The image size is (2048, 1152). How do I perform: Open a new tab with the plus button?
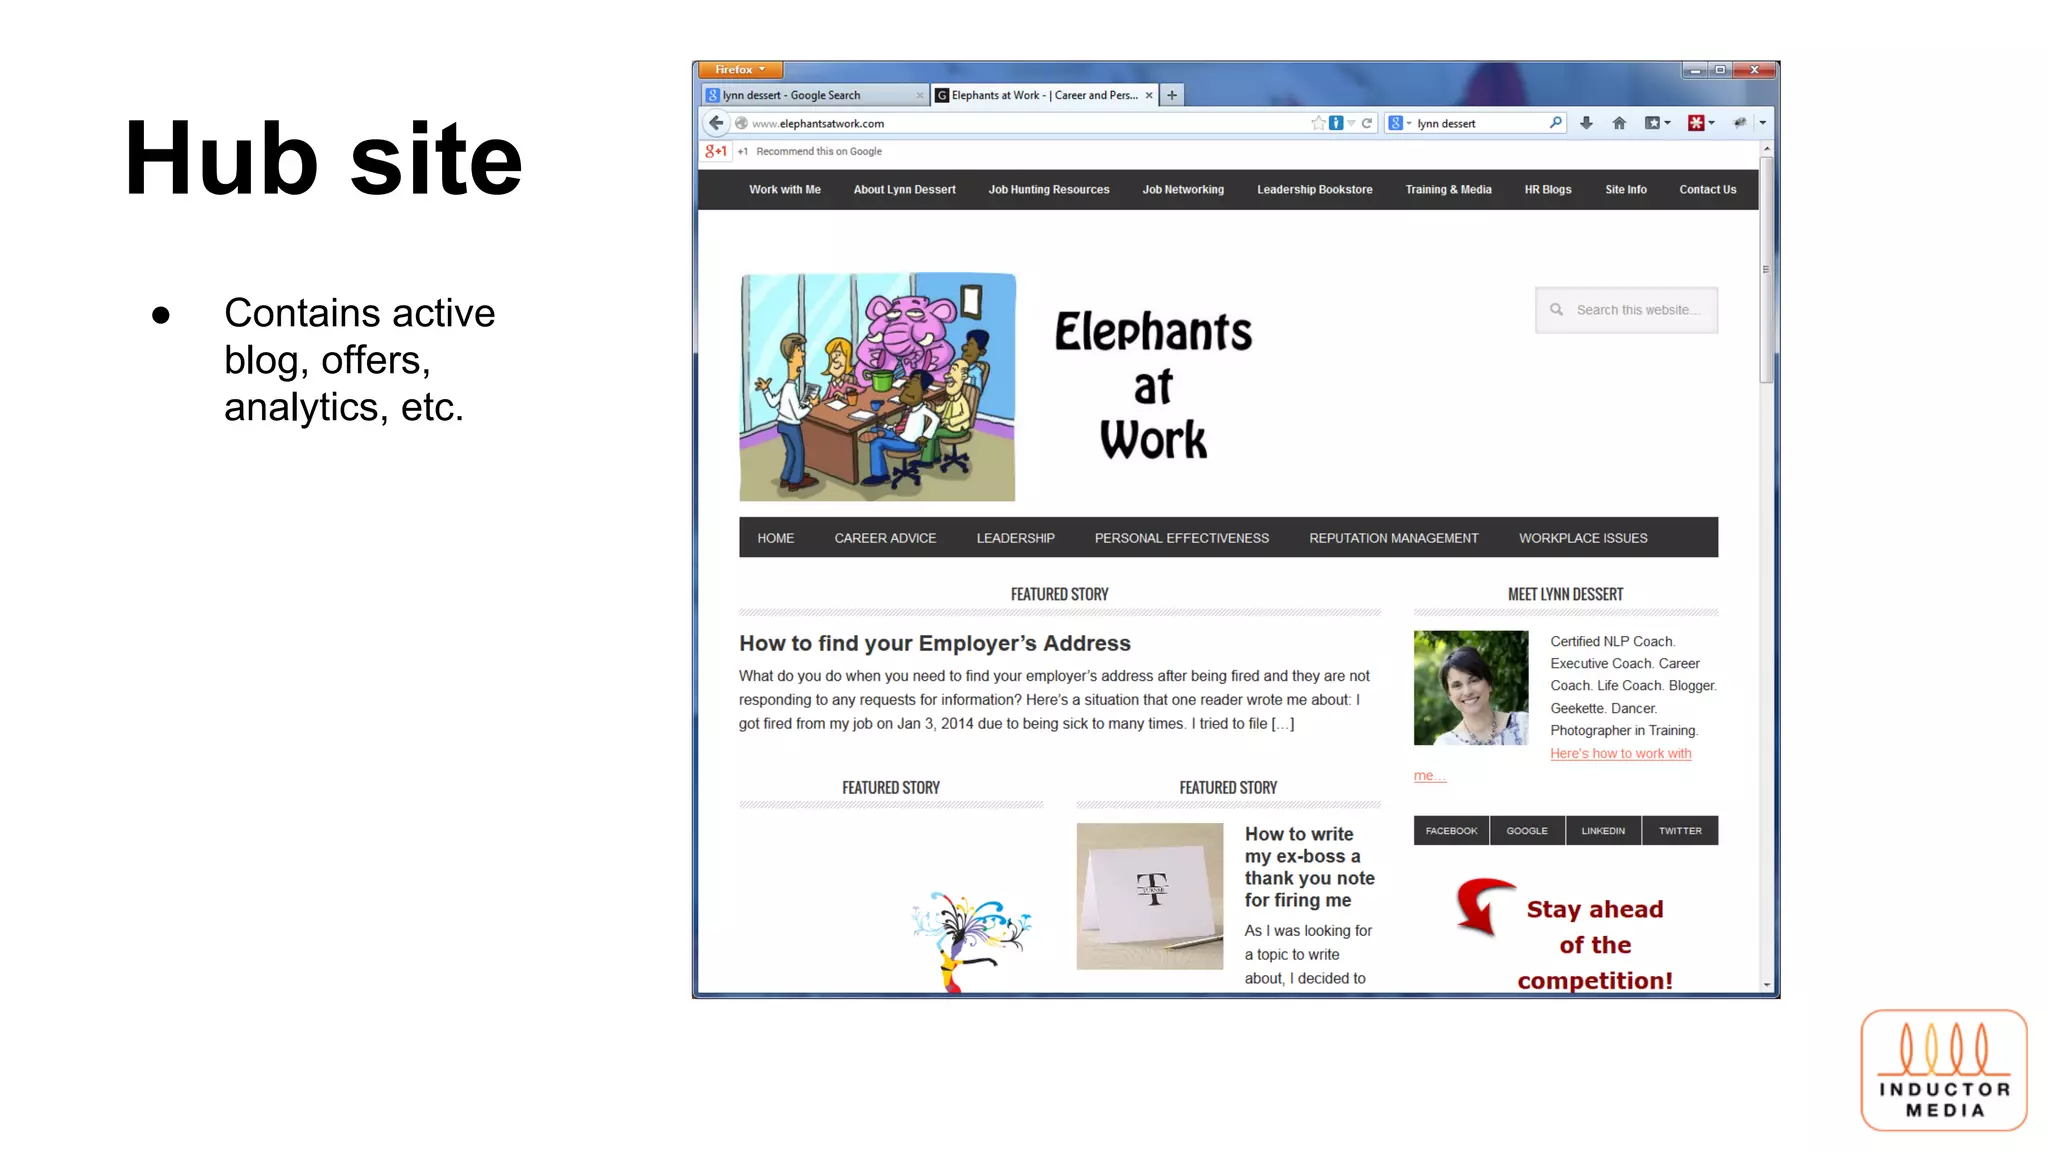1172,95
